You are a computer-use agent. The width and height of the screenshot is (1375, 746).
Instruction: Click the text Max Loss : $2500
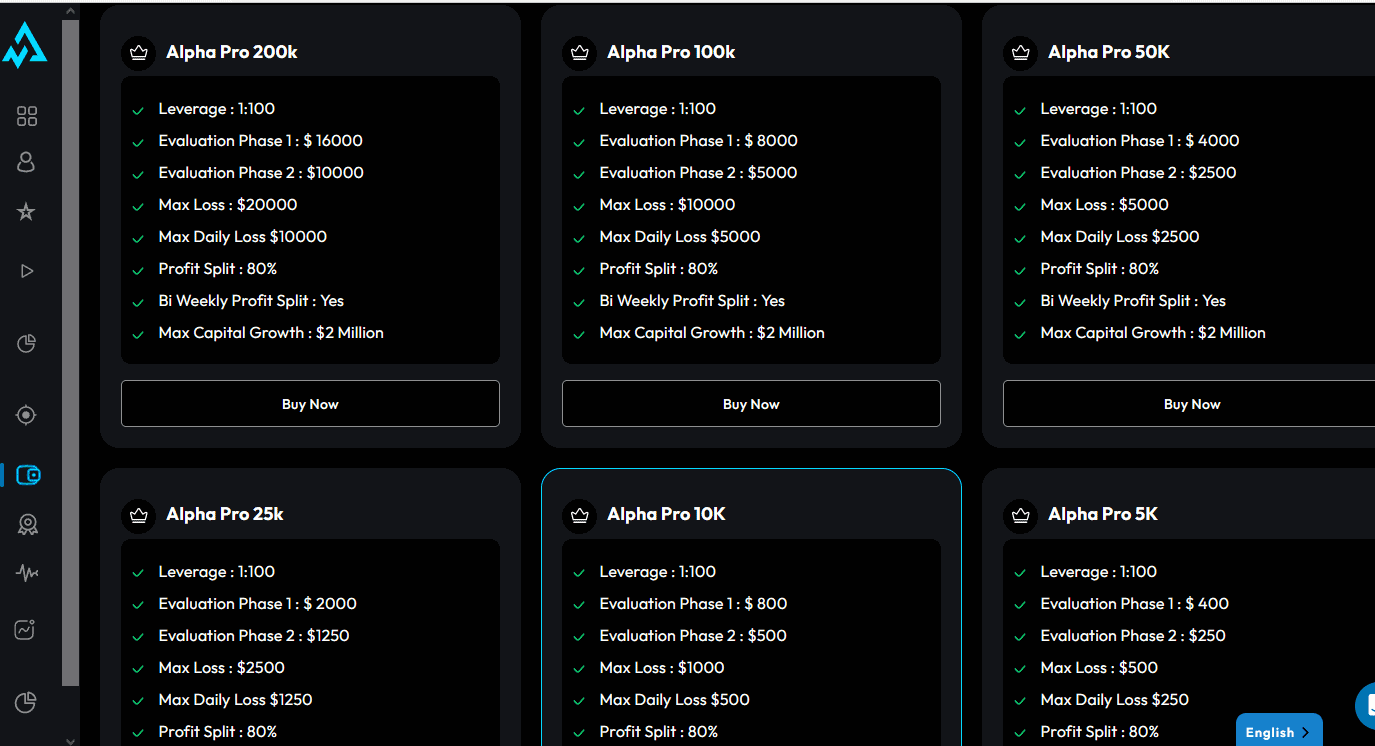point(222,668)
